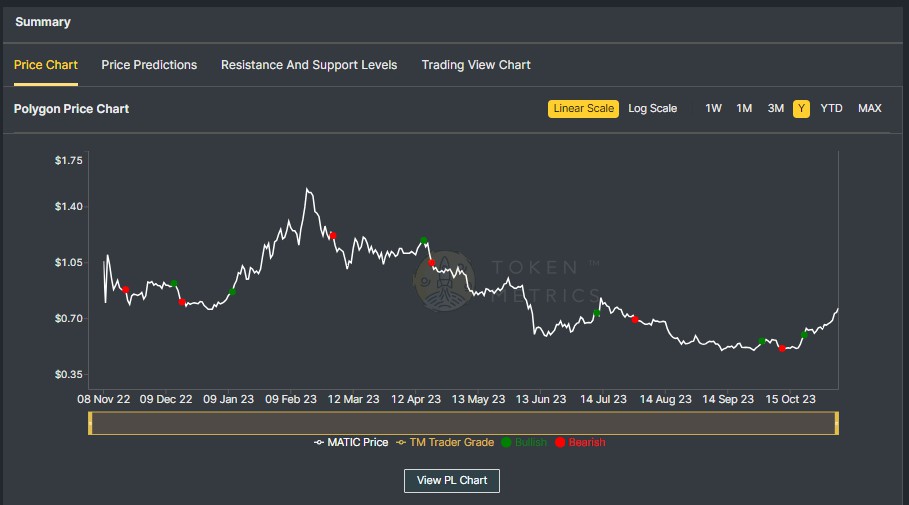The height and width of the screenshot is (505, 909).
Task: Set chart range to 1M
Action: coord(744,109)
